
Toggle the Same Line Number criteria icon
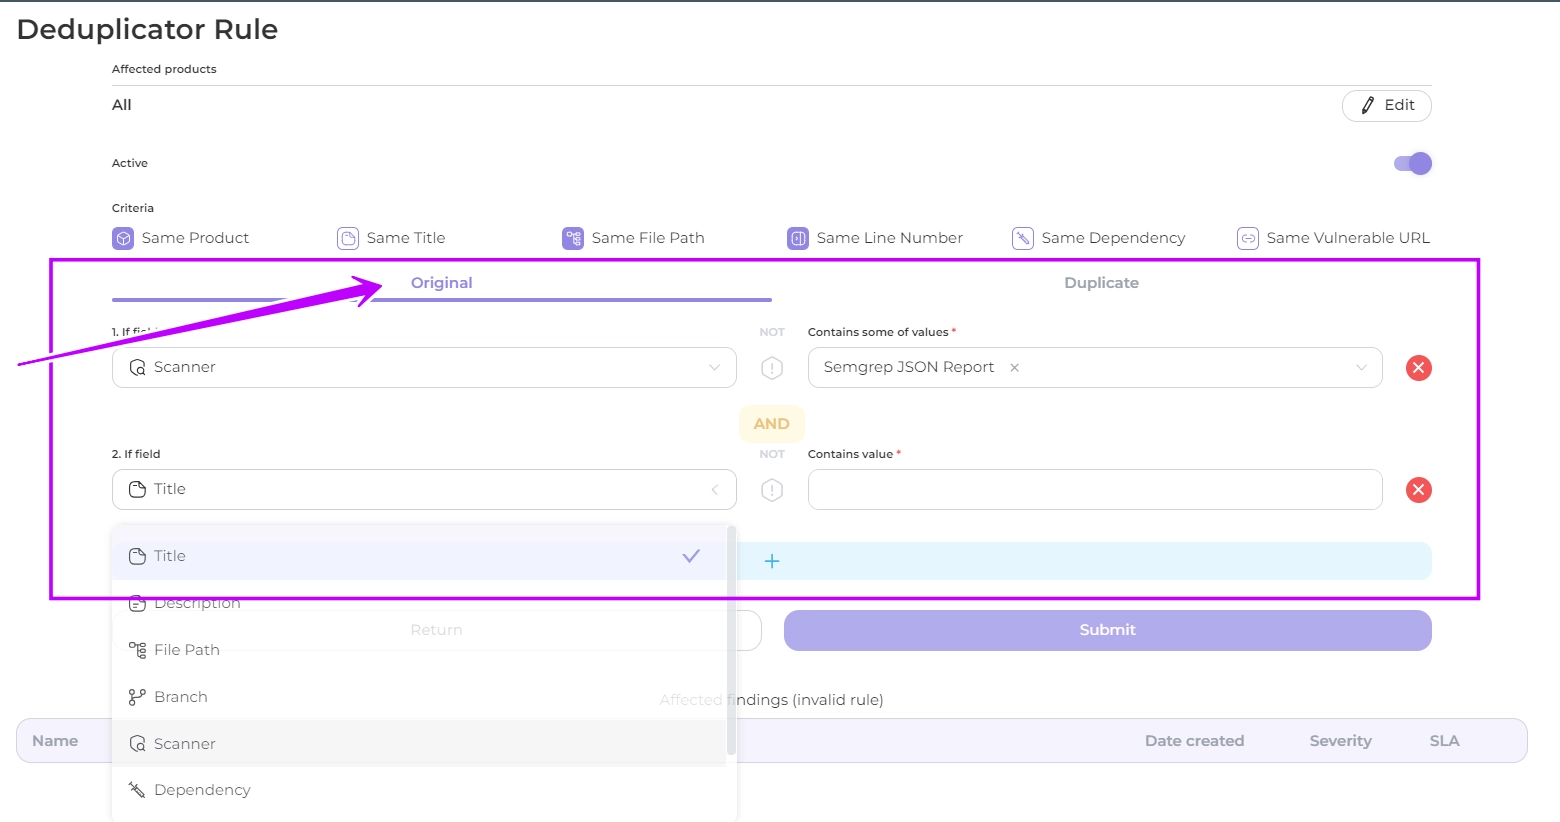pos(798,238)
